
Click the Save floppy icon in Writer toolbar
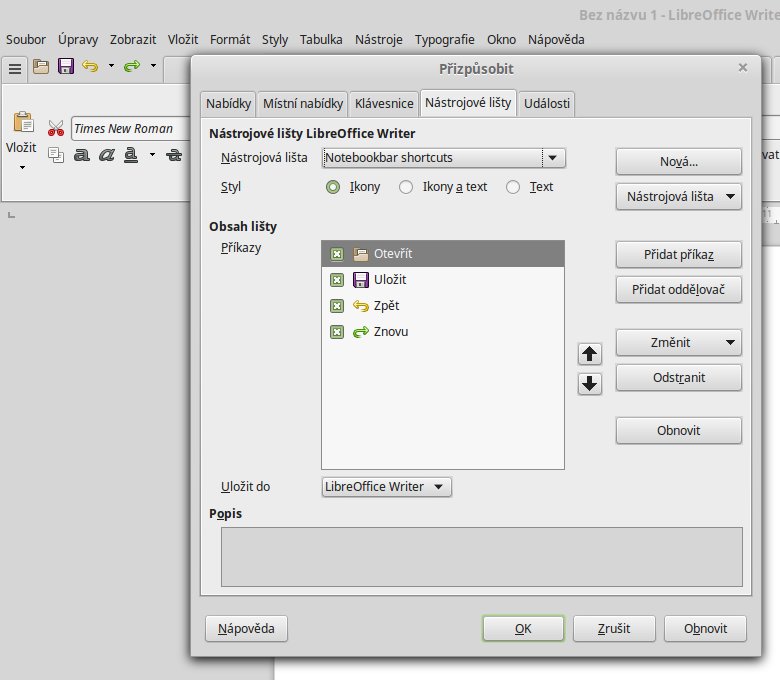coord(66,66)
